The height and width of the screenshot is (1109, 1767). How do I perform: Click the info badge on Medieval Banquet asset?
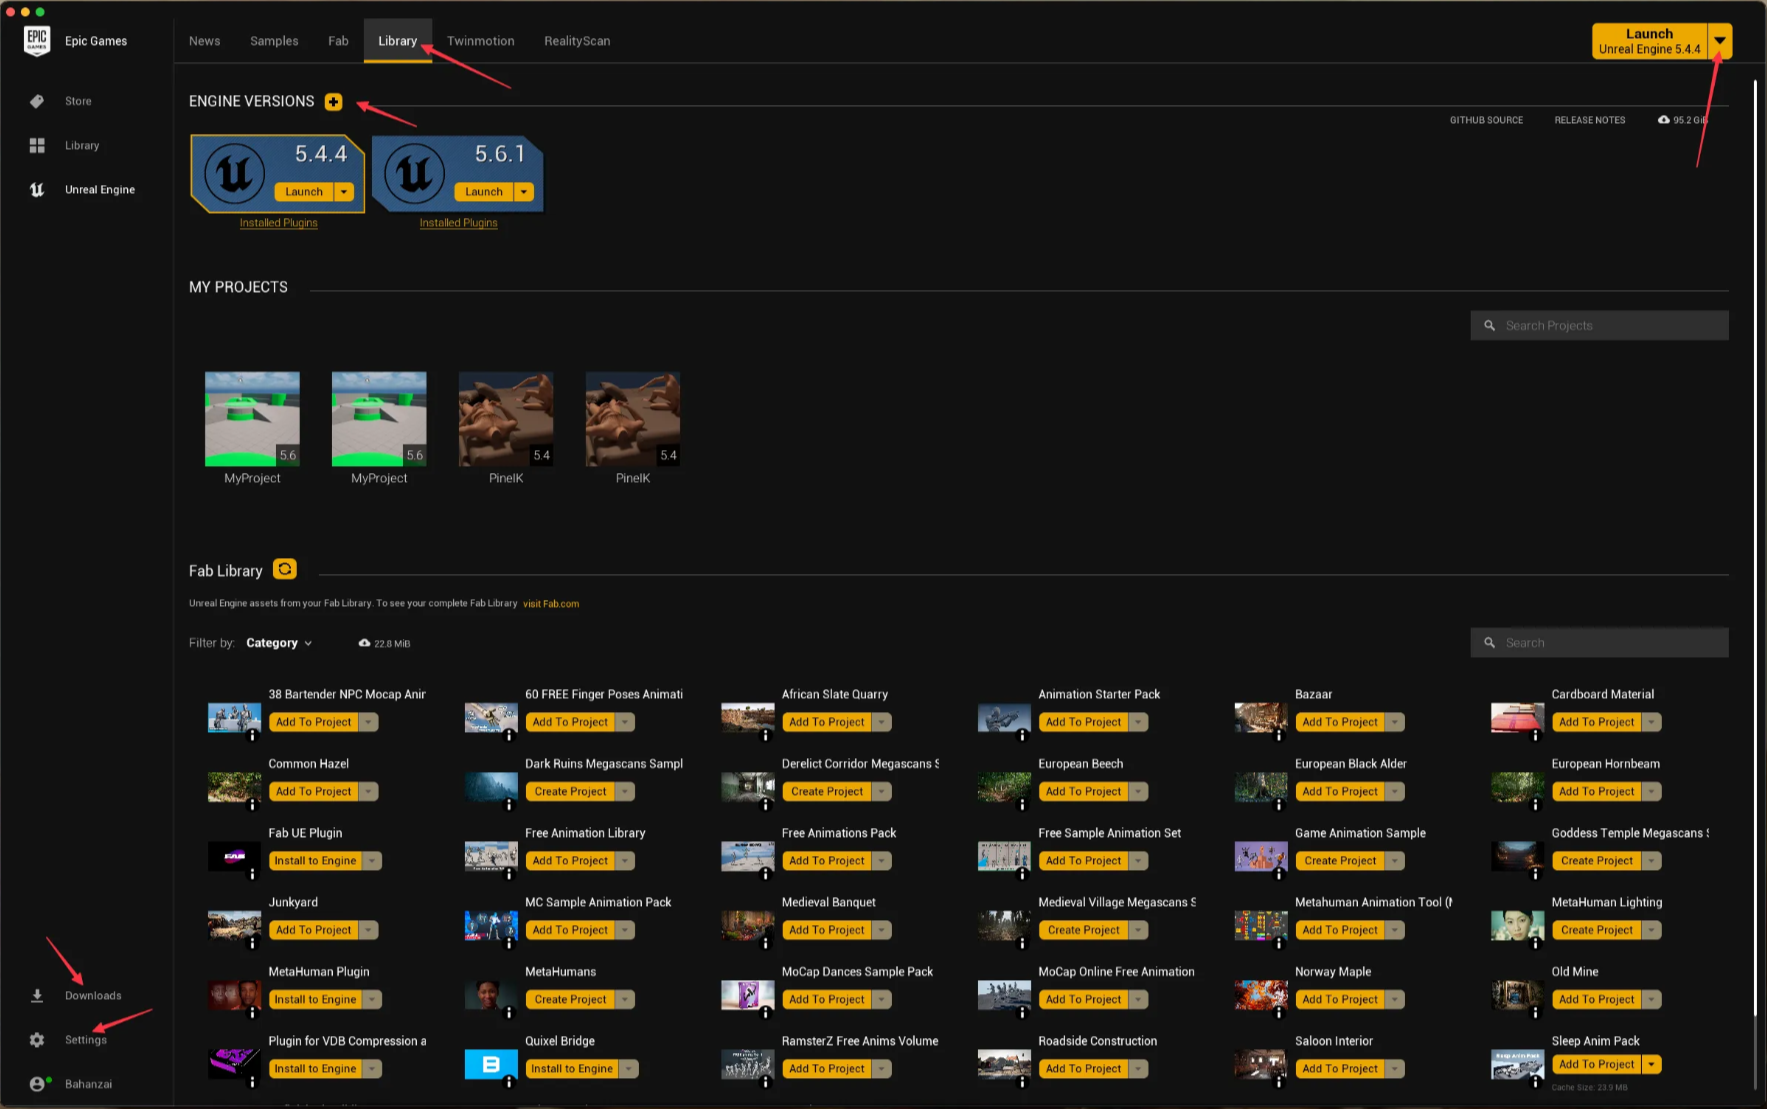(766, 944)
